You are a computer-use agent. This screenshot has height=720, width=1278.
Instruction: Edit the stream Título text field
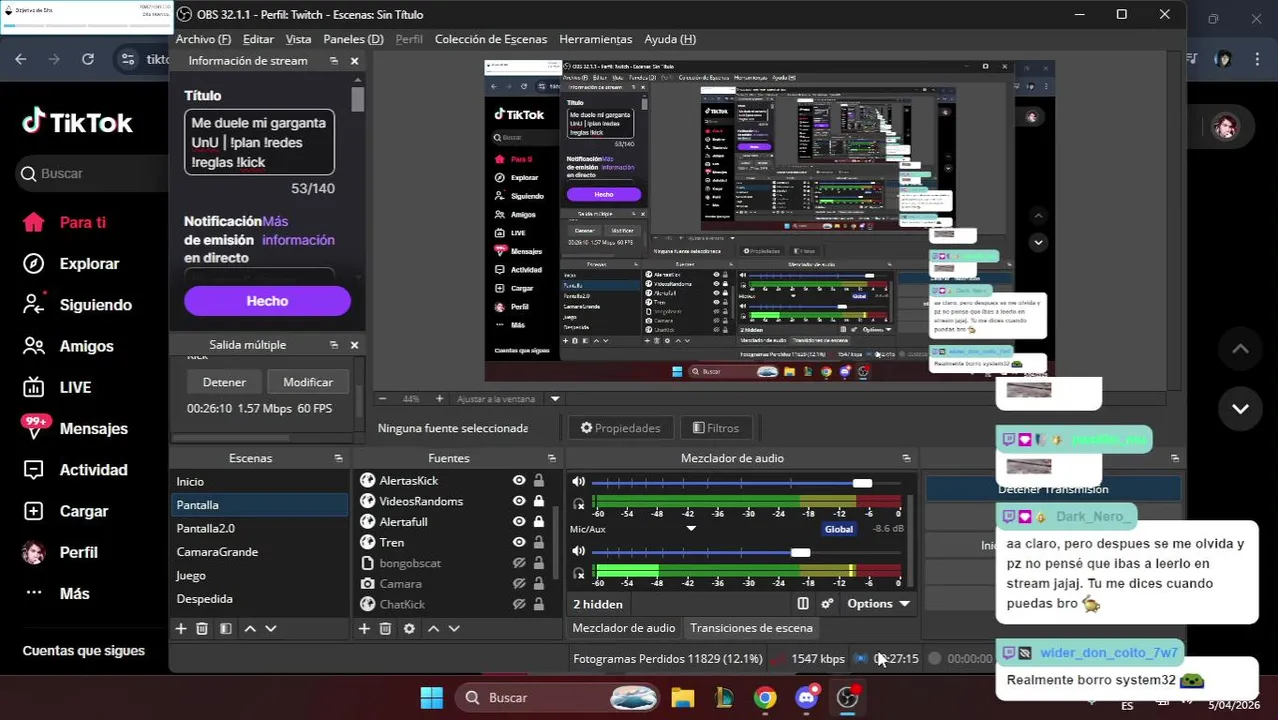tap(259, 142)
